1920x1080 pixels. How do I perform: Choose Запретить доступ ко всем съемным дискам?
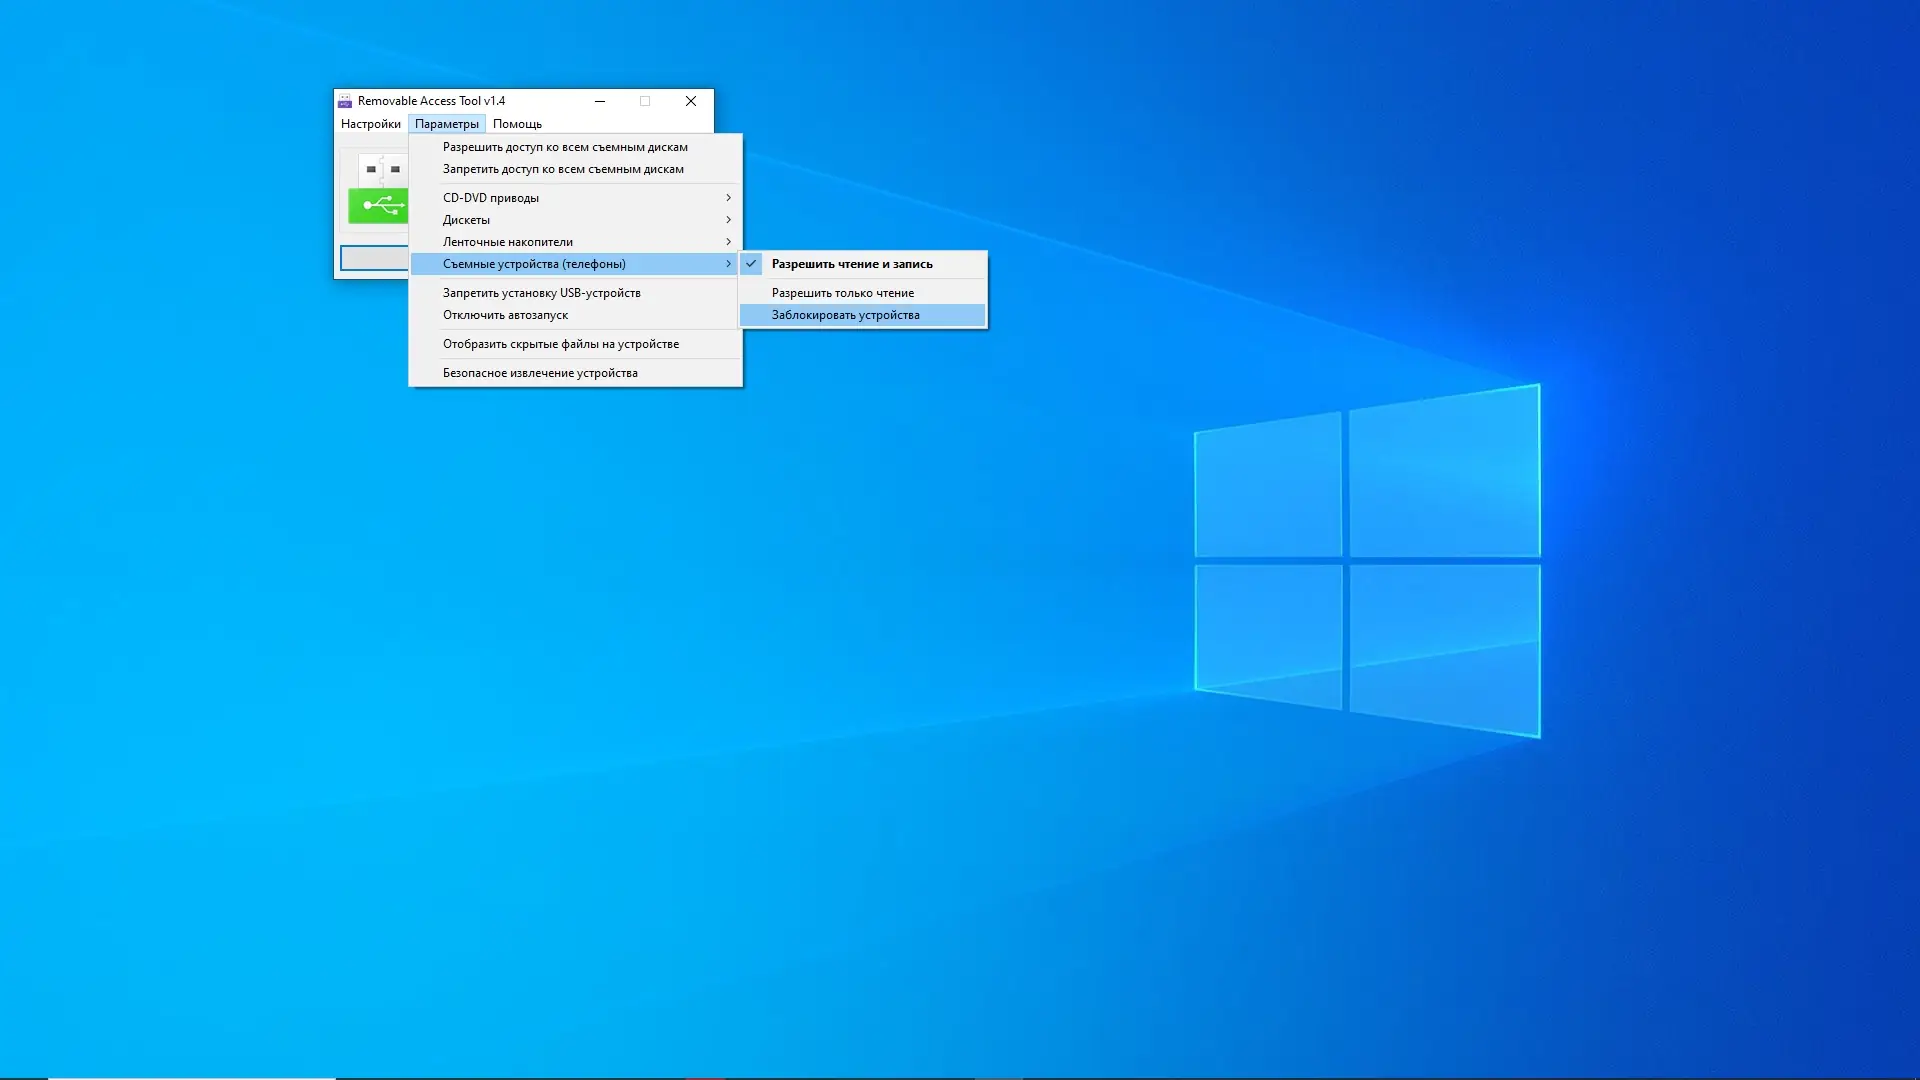pyautogui.click(x=563, y=169)
